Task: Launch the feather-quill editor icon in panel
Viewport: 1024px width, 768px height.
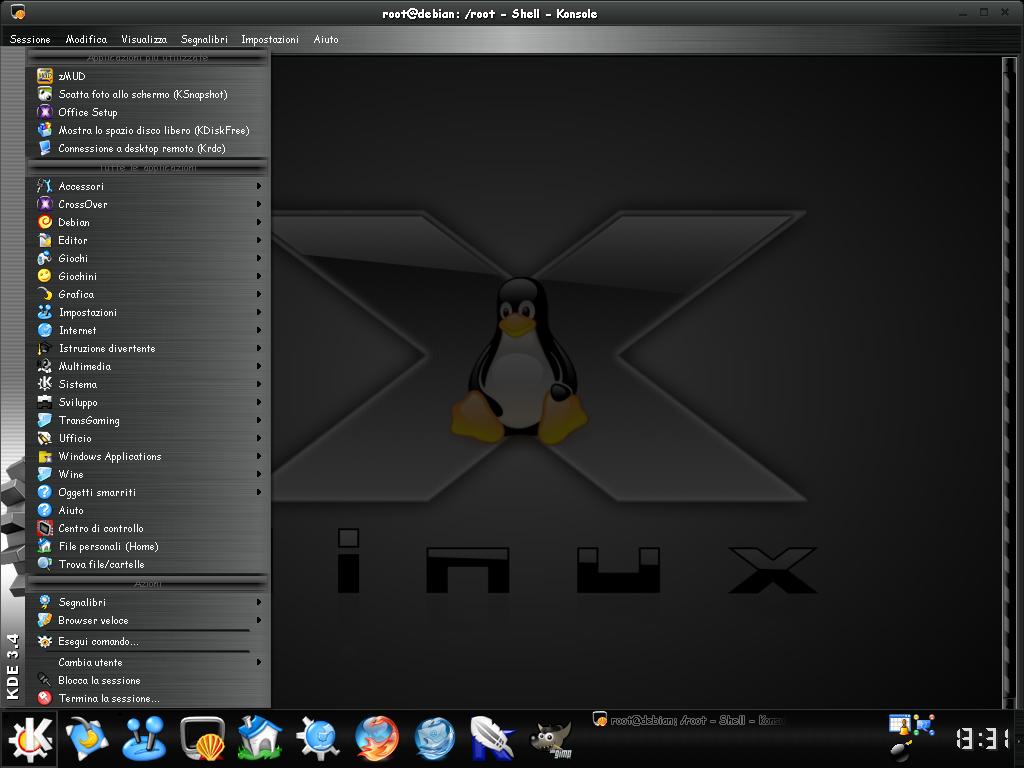Action: pyautogui.click(x=492, y=739)
